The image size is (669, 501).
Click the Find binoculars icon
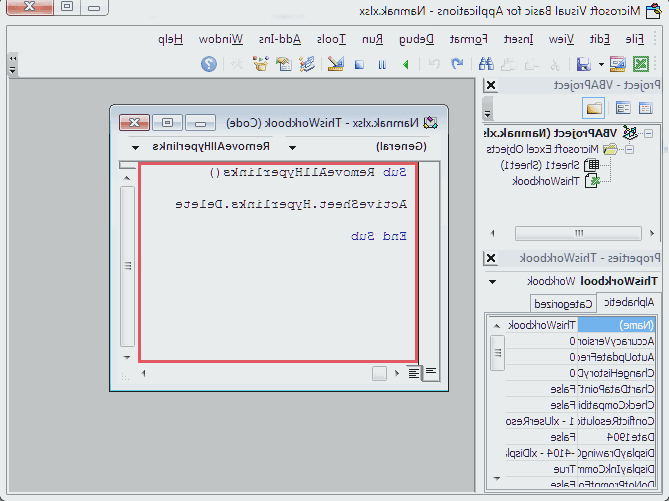pos(487,64)
